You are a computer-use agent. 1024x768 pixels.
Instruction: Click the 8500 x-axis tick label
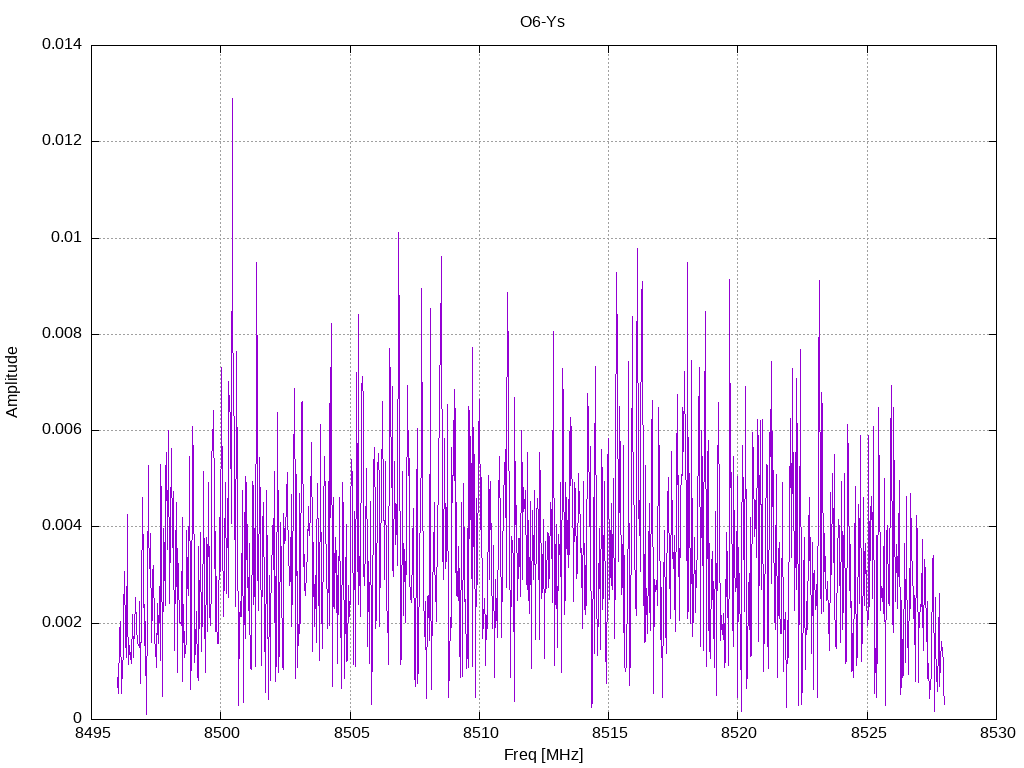(221, 733)
